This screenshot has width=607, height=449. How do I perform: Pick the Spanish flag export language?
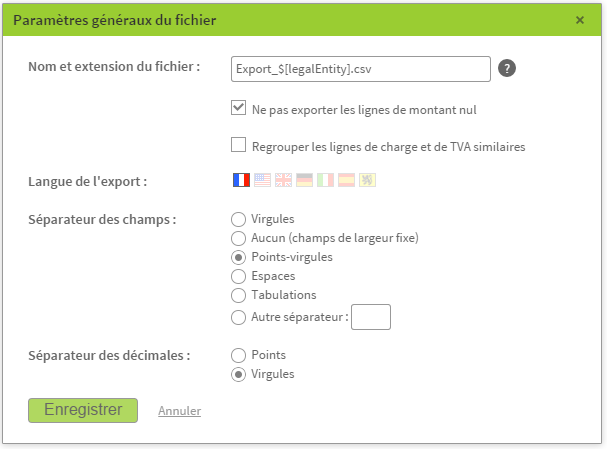(x=346, y=180)
